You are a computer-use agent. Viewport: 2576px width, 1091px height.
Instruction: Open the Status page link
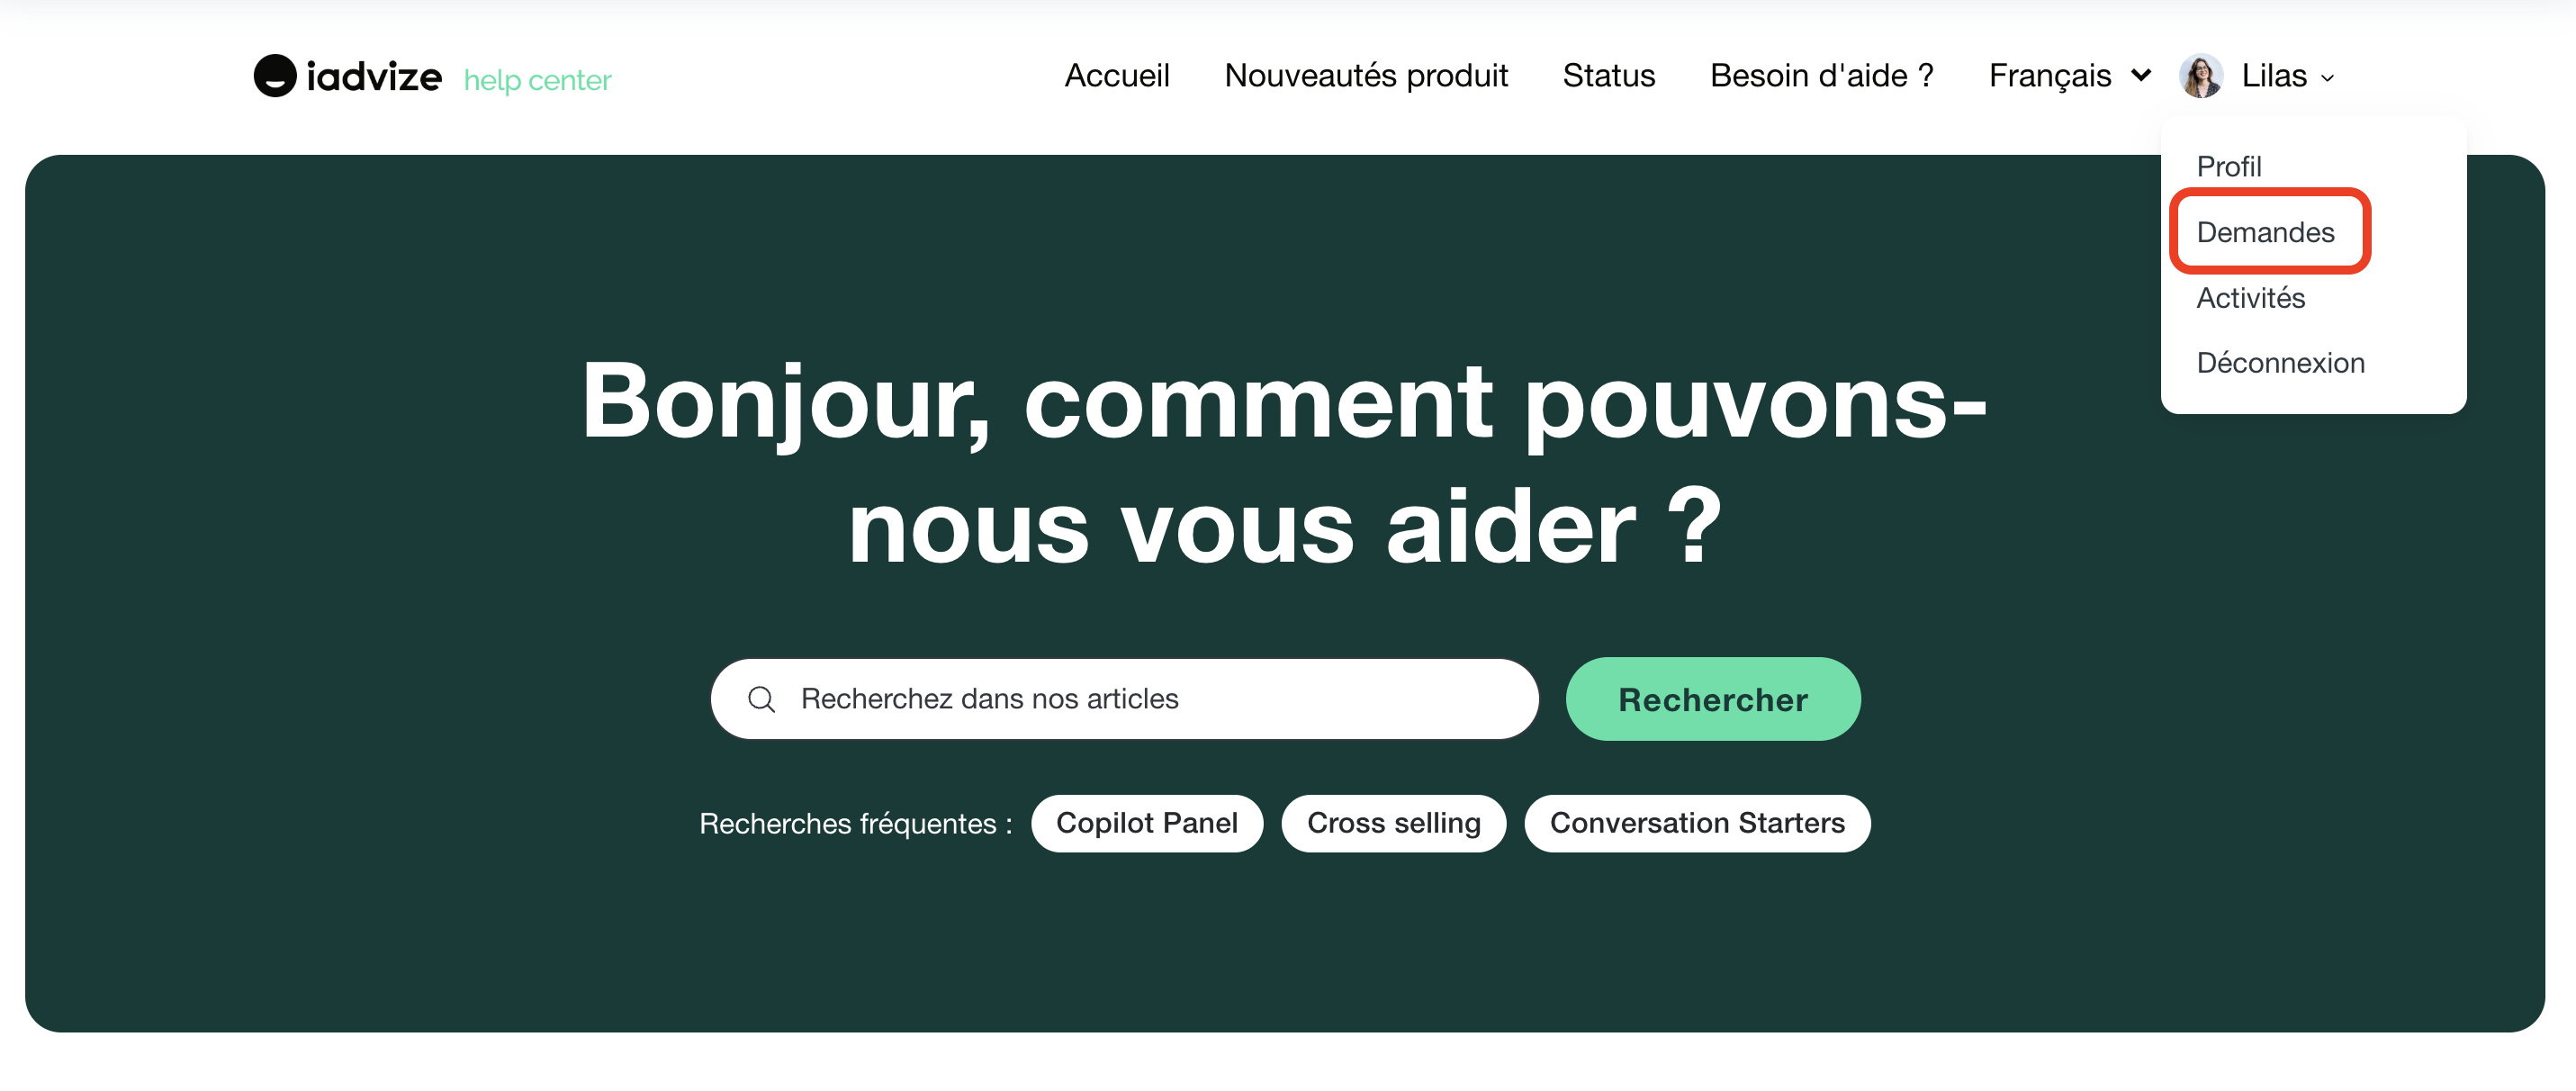[x=1608, y=76]
